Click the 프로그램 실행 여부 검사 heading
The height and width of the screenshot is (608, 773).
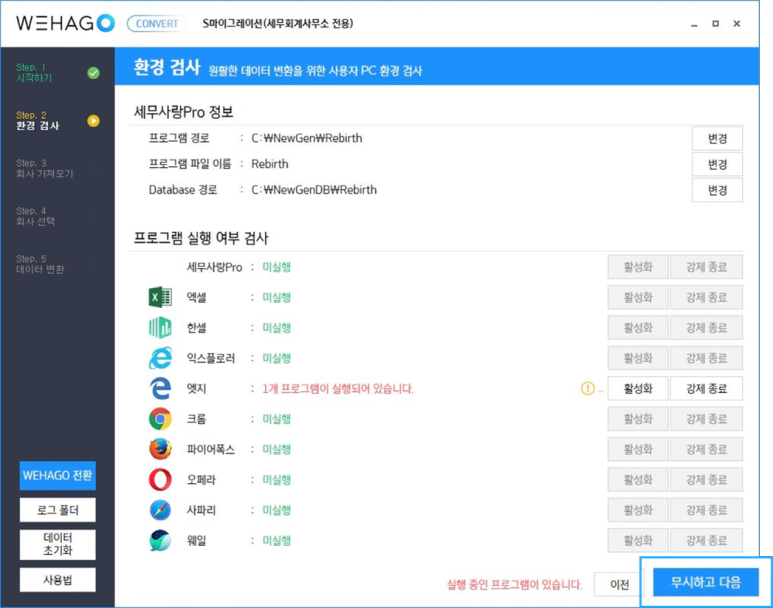[201, 238]
